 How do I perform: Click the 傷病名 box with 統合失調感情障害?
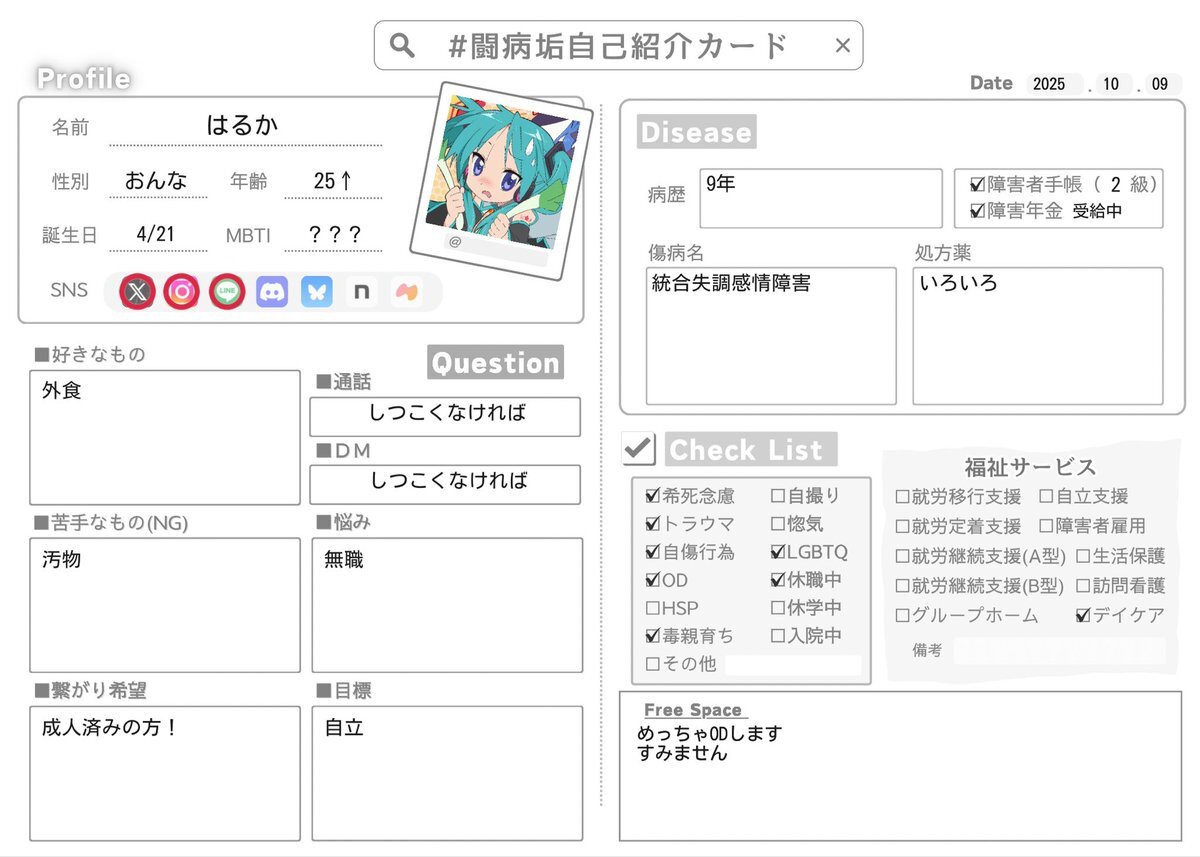pos(771,335)
